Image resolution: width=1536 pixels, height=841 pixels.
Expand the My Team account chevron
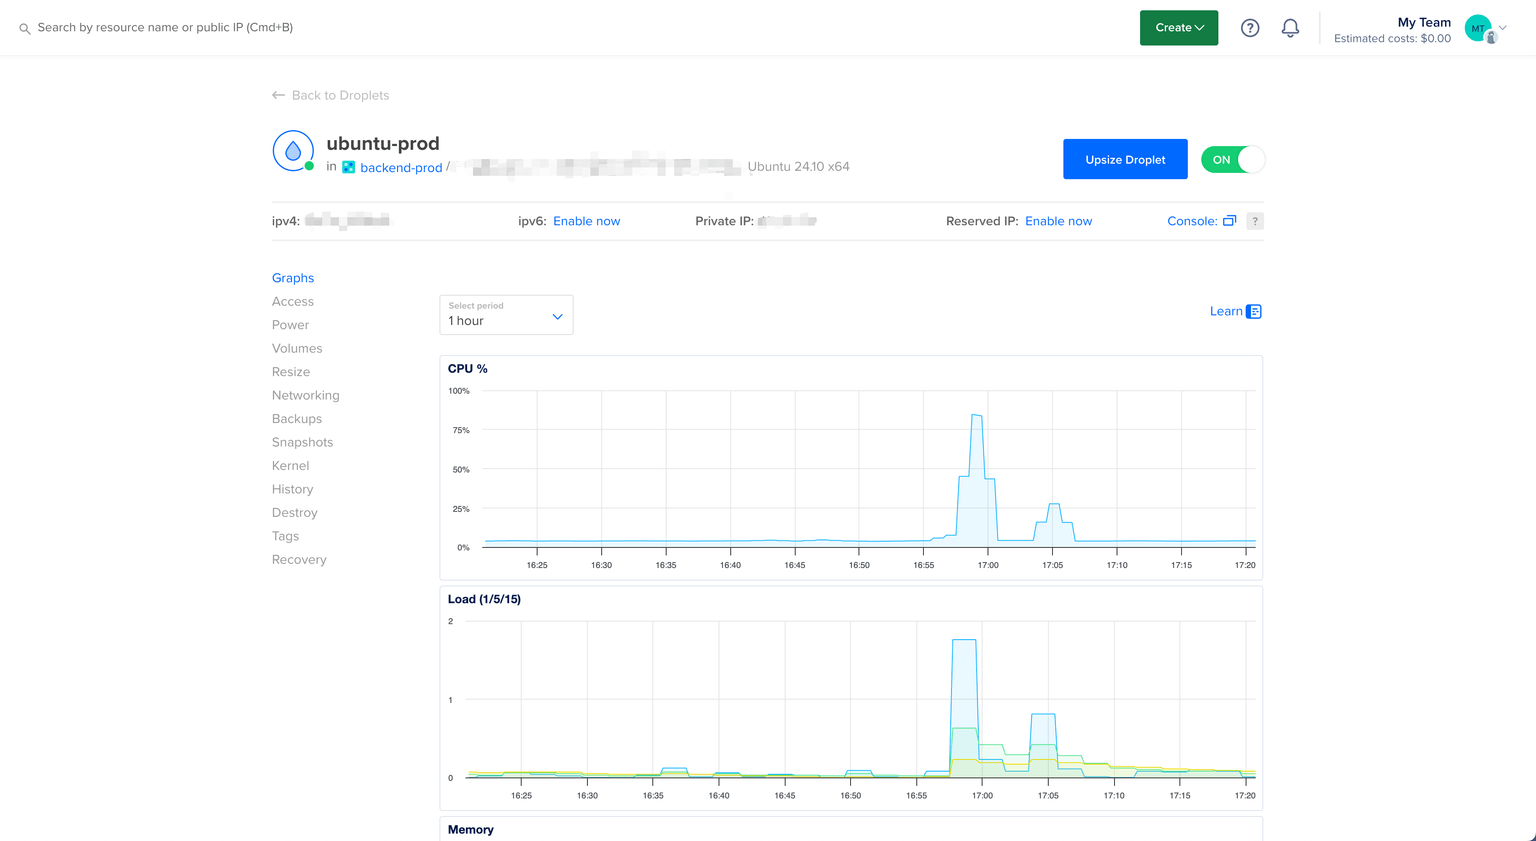[1503, 28]
